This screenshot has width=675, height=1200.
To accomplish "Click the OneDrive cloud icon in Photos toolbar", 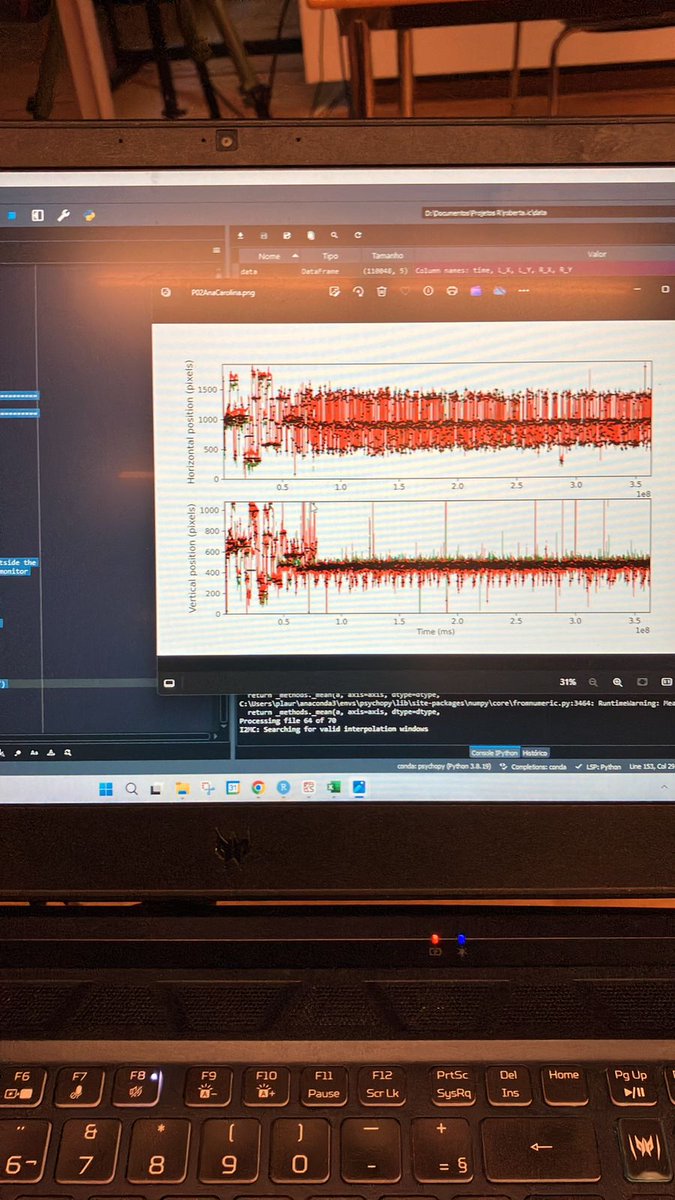I will (499, 291).
